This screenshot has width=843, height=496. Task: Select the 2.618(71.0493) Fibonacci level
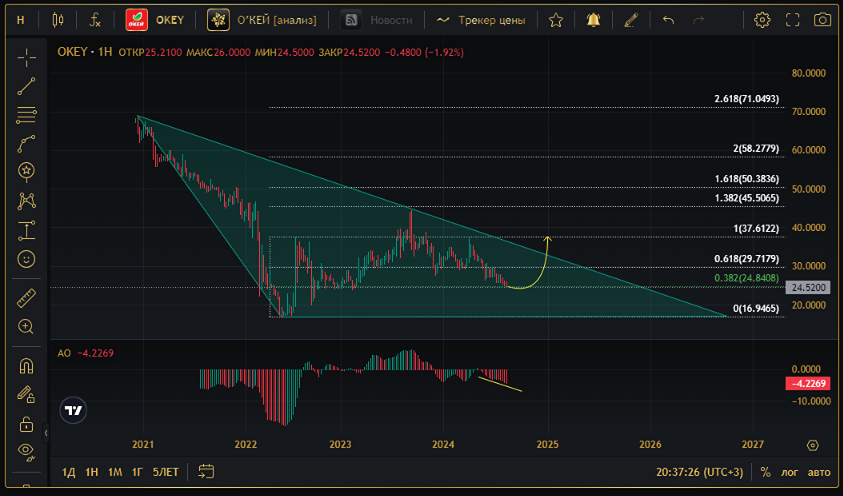point(746,99)
